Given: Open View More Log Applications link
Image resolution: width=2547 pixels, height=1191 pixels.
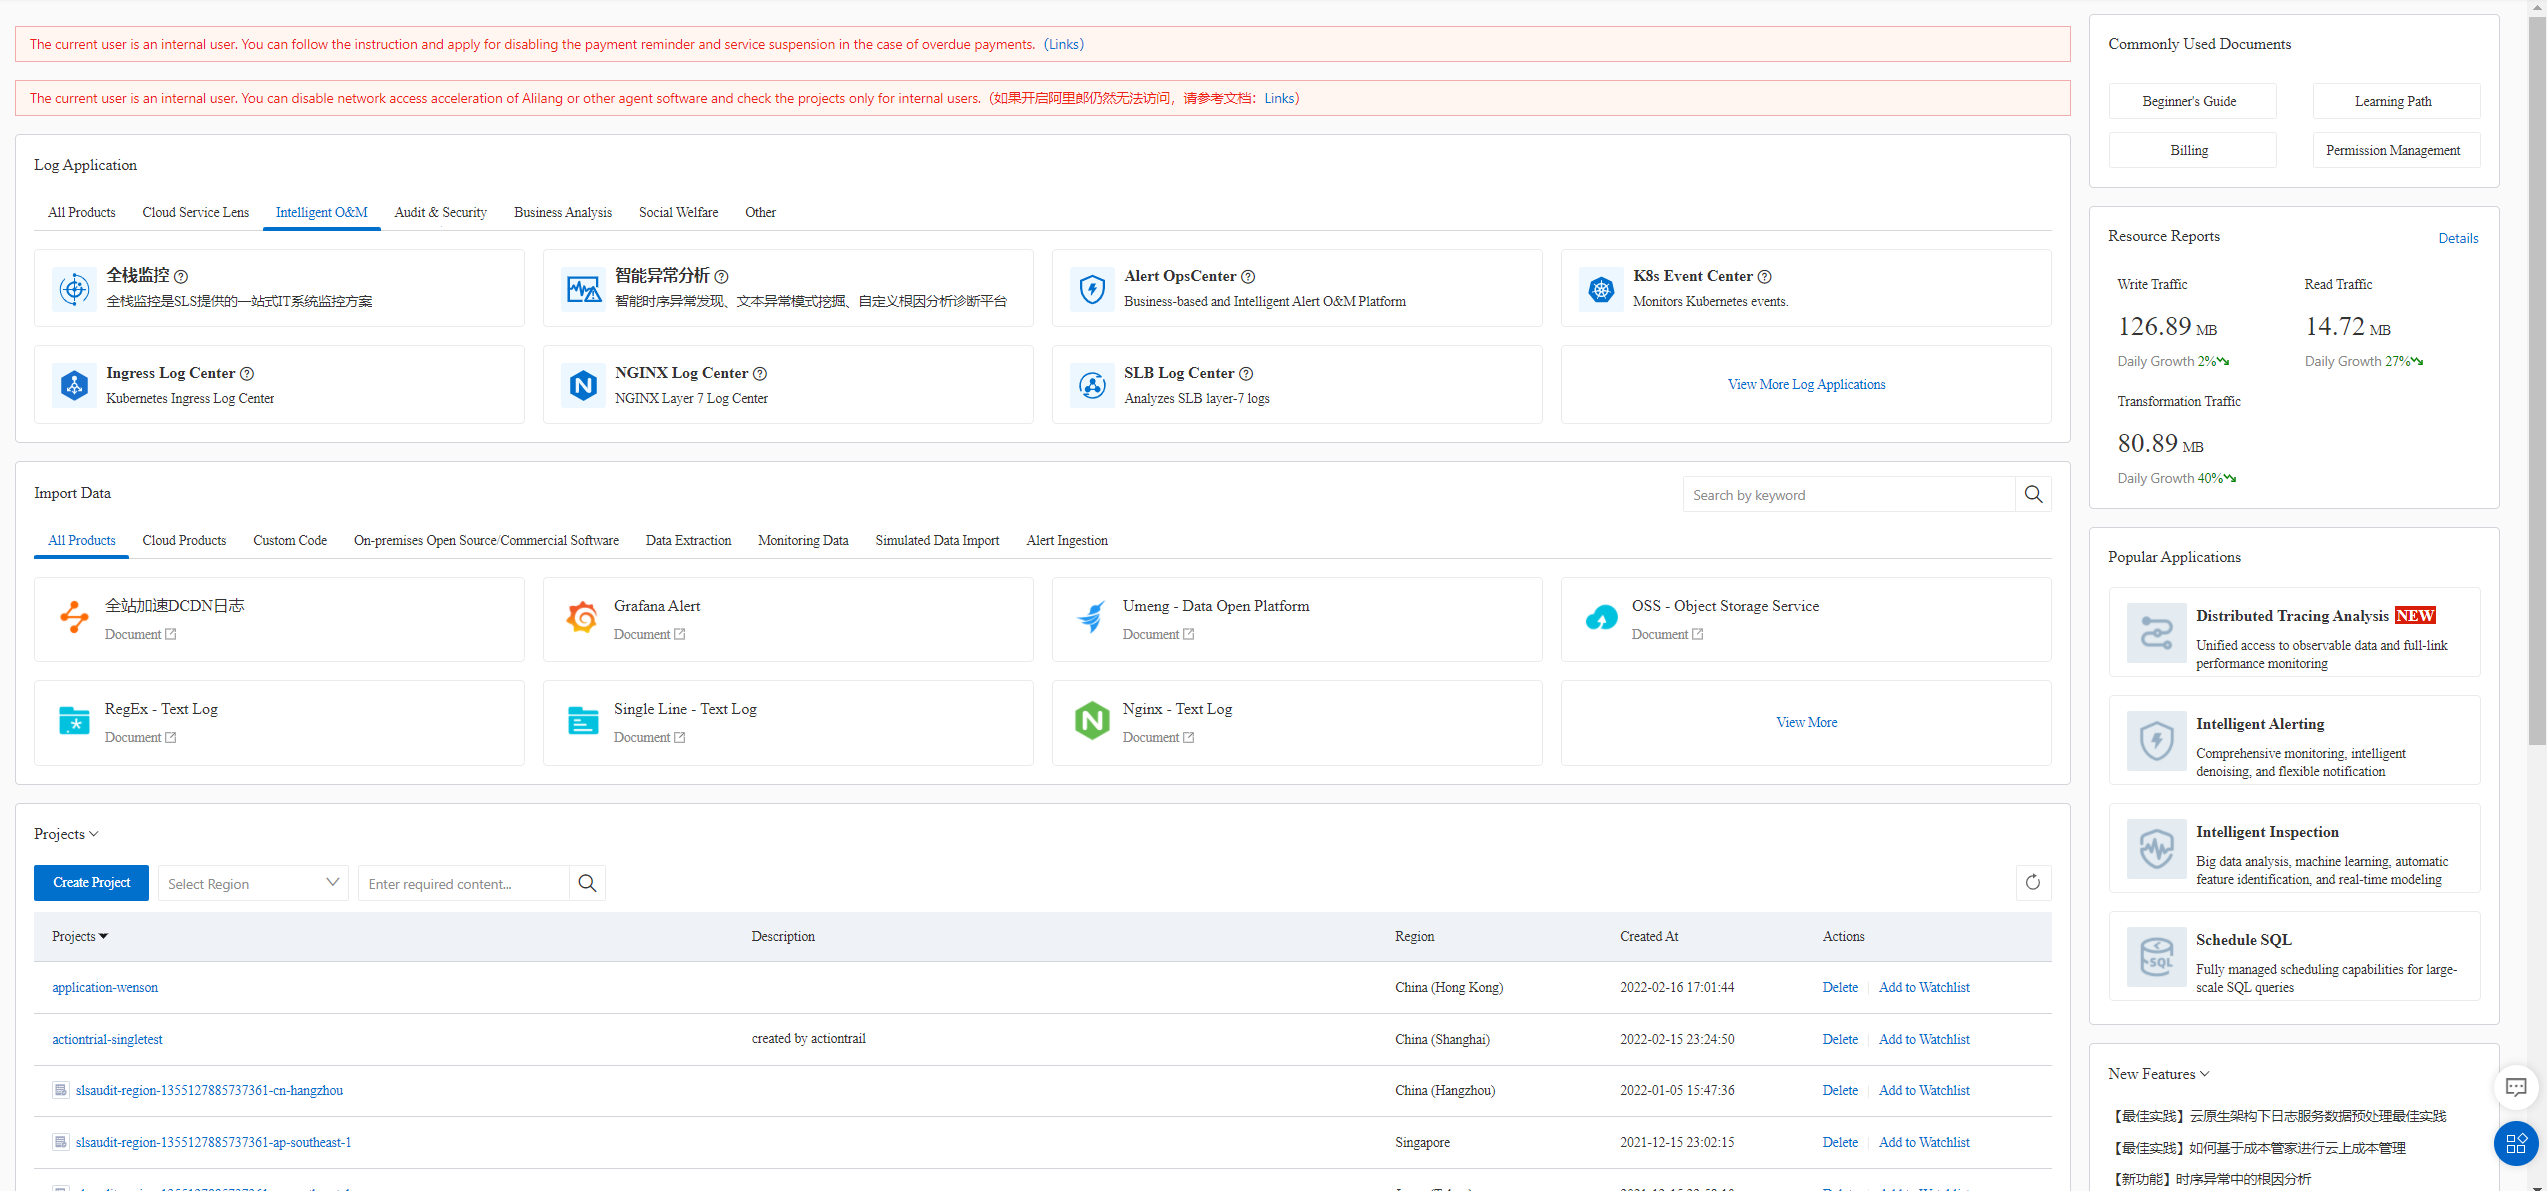Looking at the screenshot, I should pos(1806,385).
